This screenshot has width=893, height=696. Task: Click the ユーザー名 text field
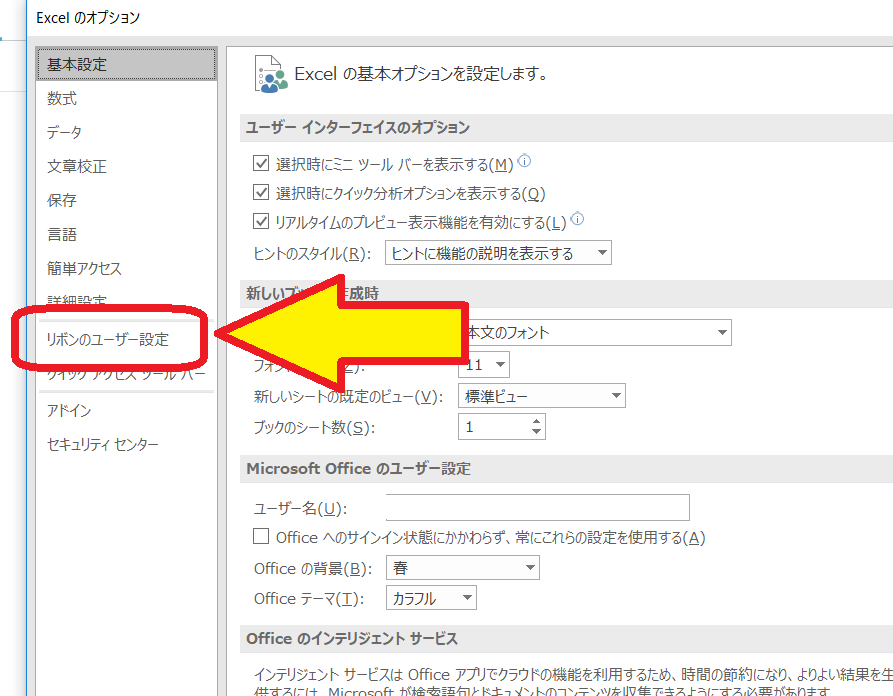point(538,507)
